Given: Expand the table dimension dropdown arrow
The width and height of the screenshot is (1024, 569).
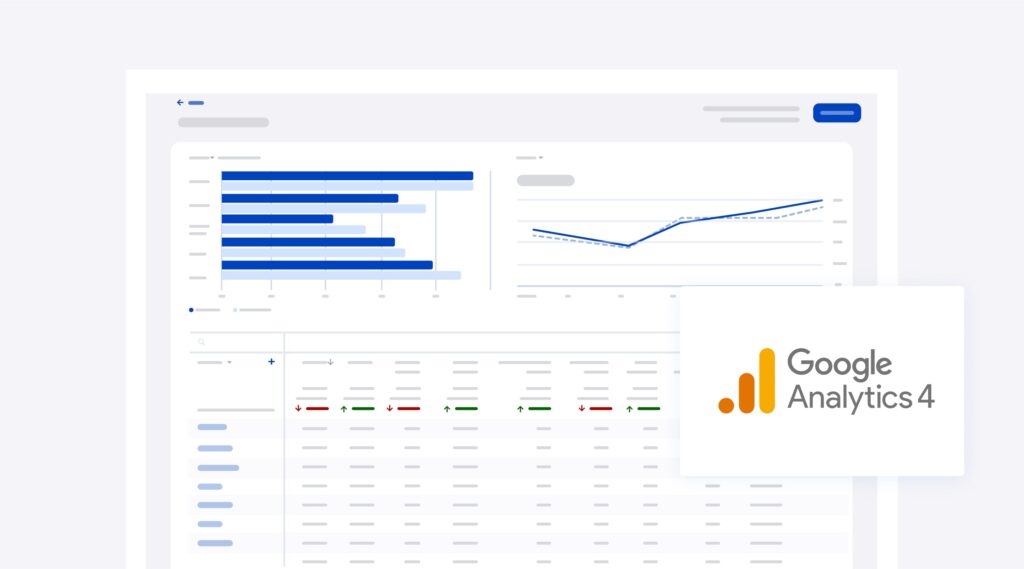Looking at the screenshot, I should coord(229,362).
